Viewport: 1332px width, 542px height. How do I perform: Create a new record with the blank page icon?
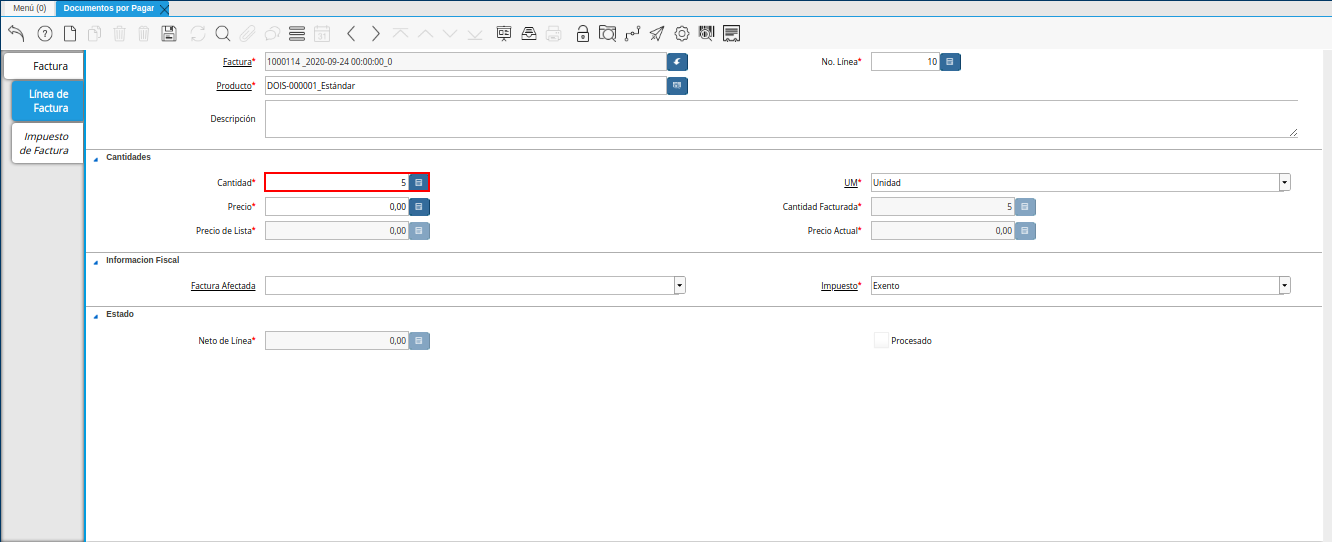pos(70,33)
